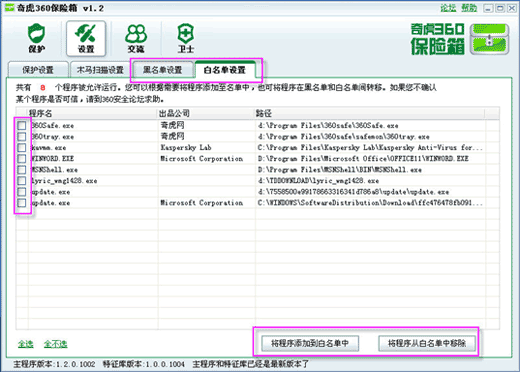Open the 帮助 help link

469,8
